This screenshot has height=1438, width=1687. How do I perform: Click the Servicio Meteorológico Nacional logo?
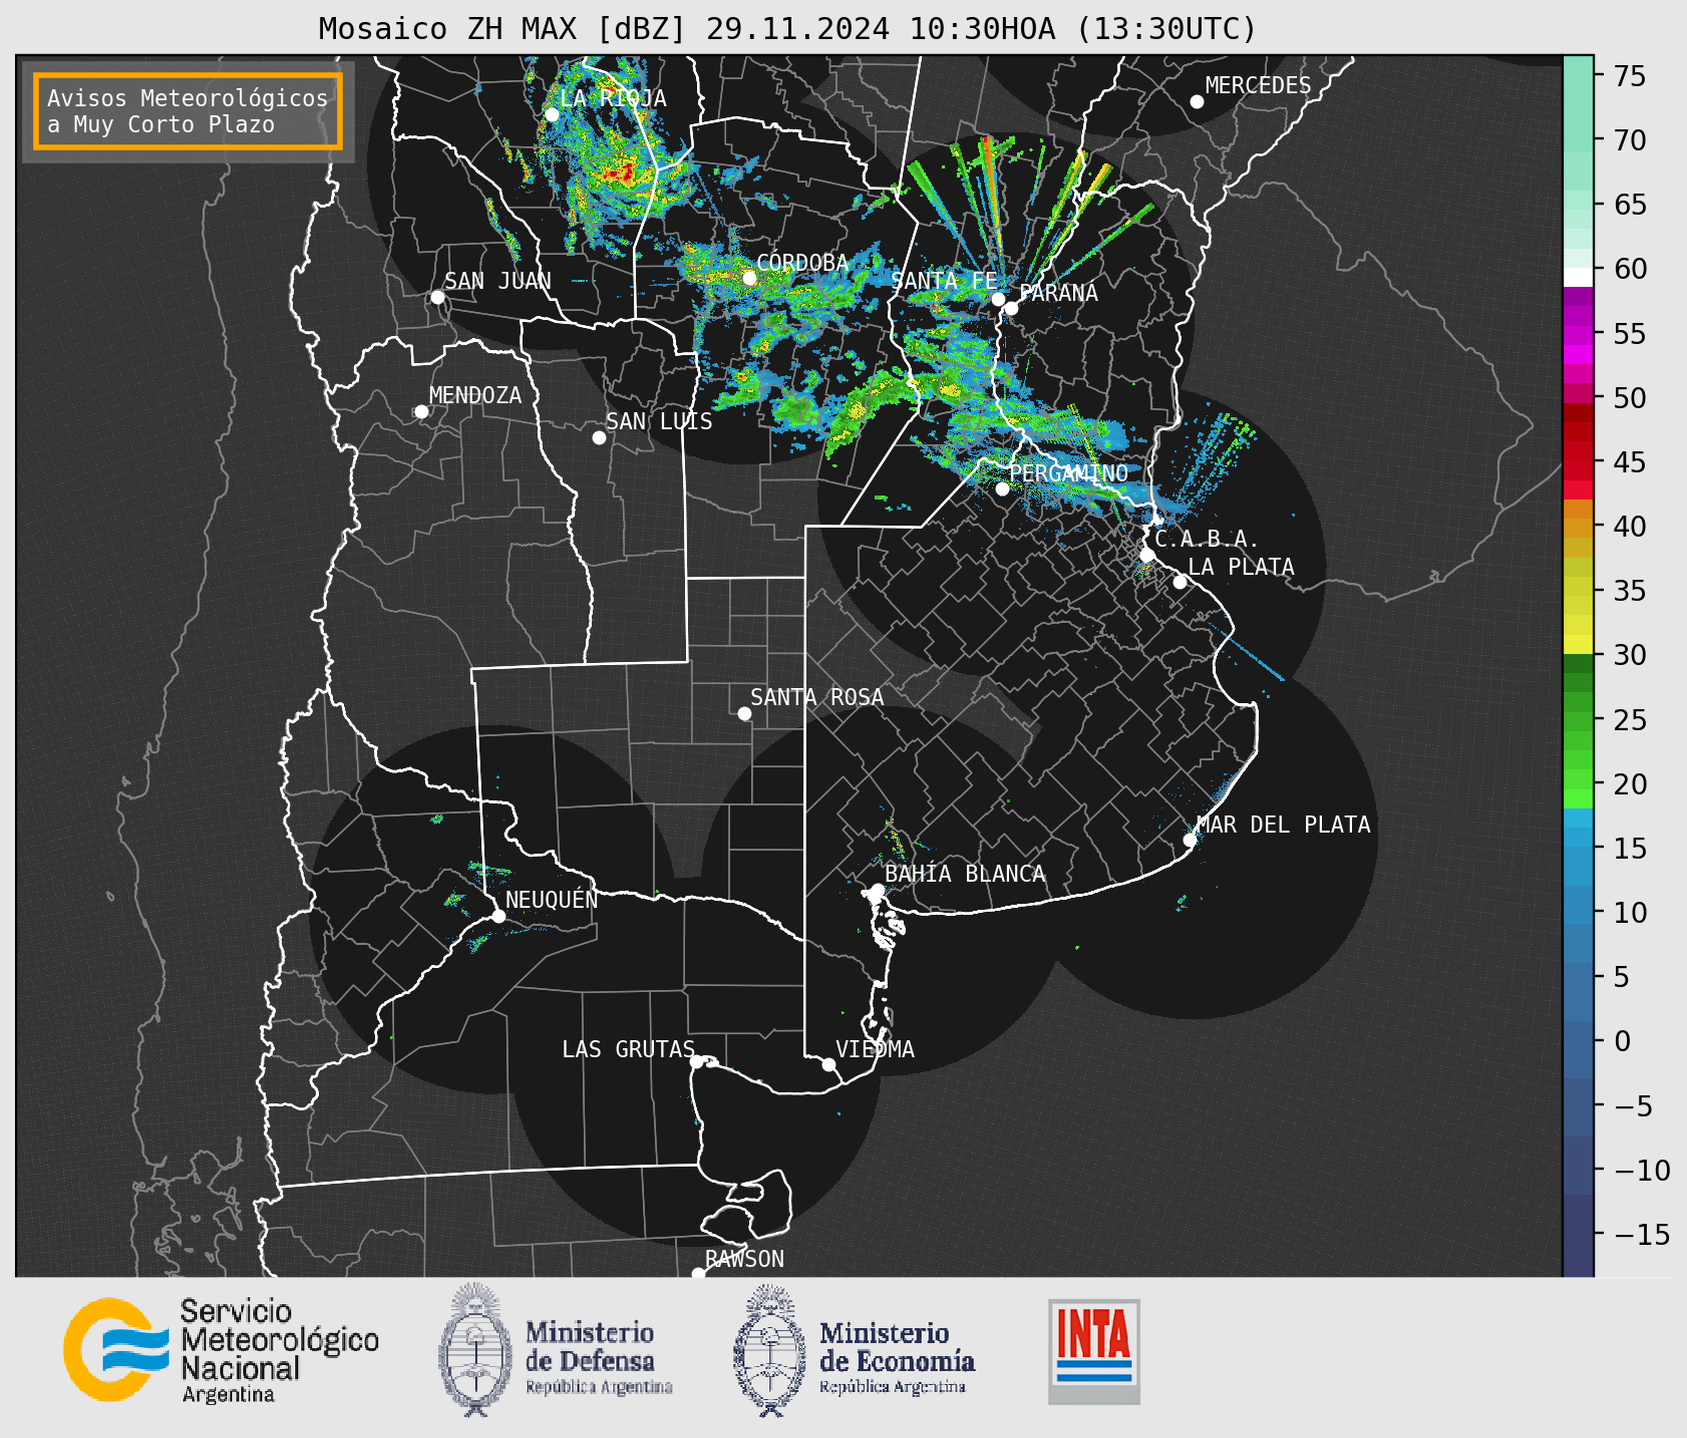pyautogui.click(x=221, y=1350)
